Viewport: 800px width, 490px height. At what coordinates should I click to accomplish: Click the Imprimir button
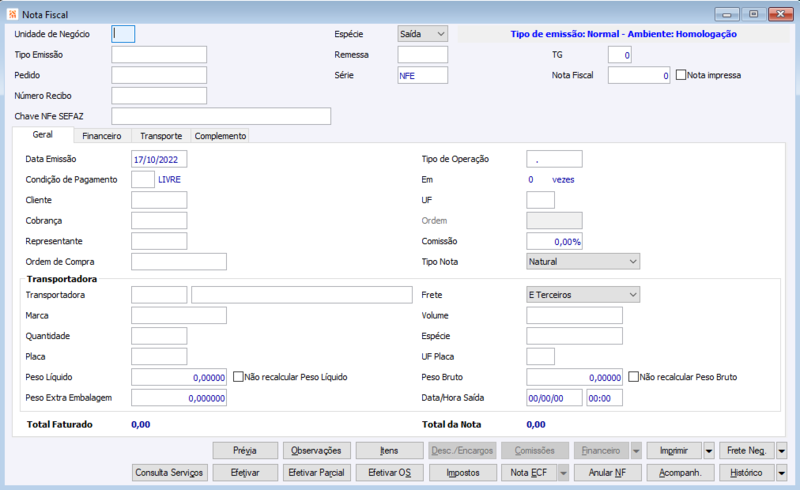click(x=674, y=451)
